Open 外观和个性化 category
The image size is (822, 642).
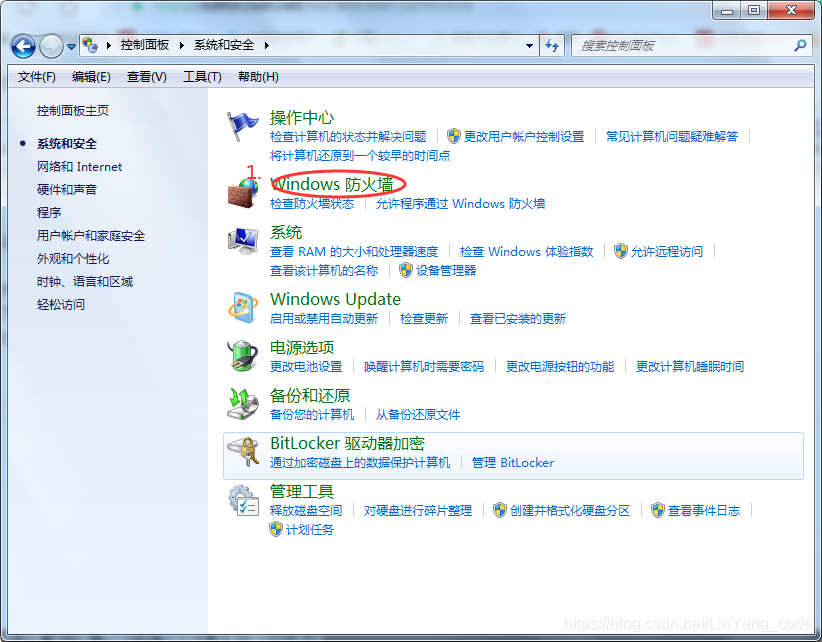(x=73, y=258)
